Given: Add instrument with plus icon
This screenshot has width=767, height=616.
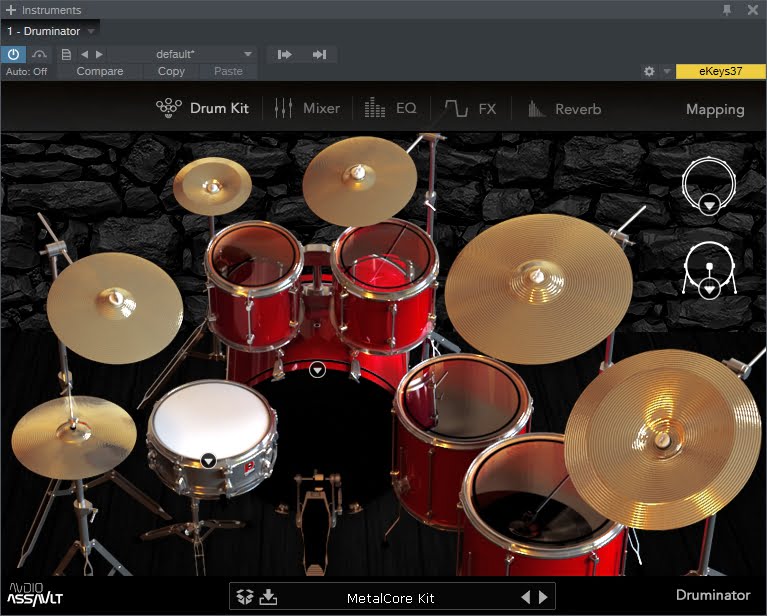Looking at the screenshot, I should pyautogui.click(x=11, y=10).
